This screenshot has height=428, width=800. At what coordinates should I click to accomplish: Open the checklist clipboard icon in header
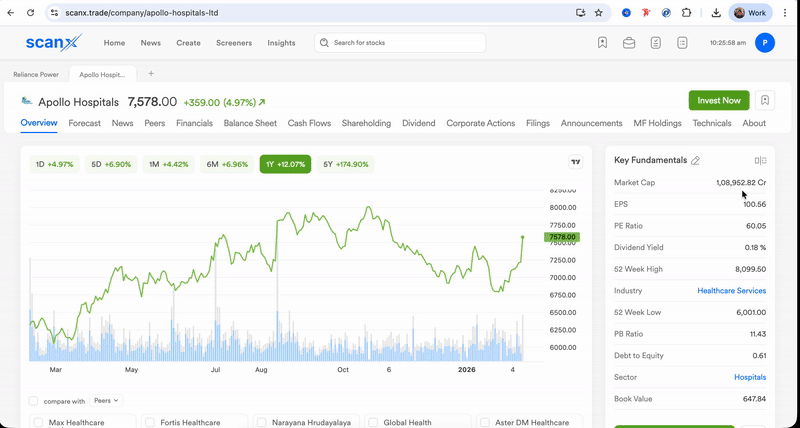656,43
